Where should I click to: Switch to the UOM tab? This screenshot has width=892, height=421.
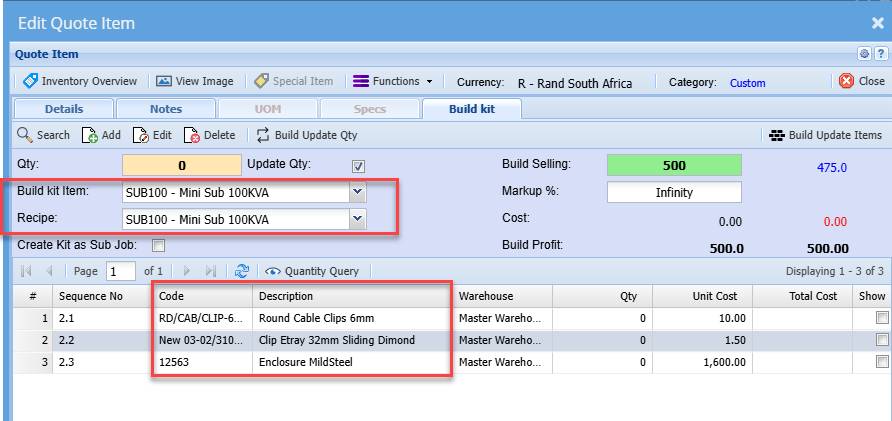click(x=268, y=109)
